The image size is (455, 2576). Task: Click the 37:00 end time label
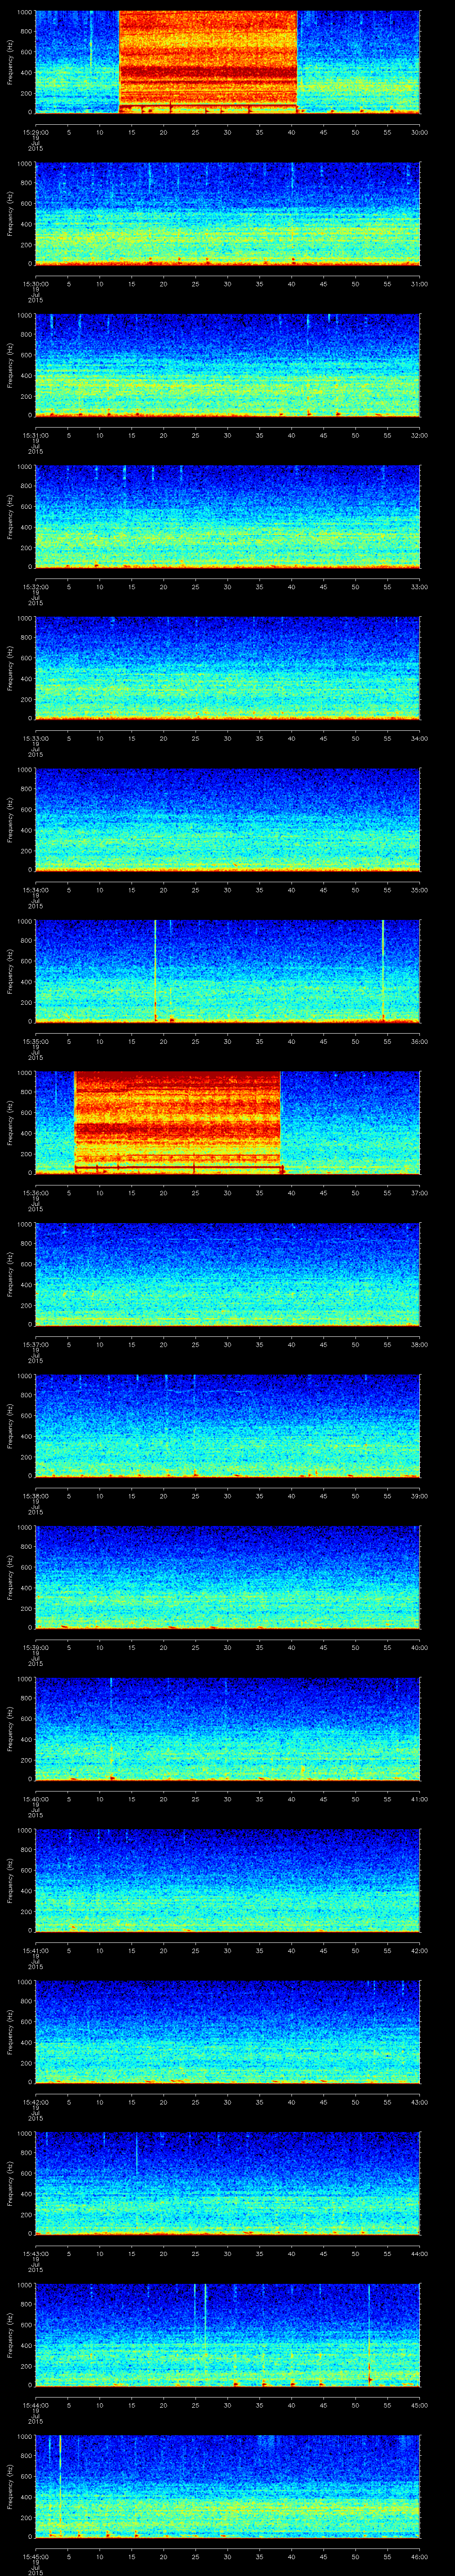(419, 1193)
